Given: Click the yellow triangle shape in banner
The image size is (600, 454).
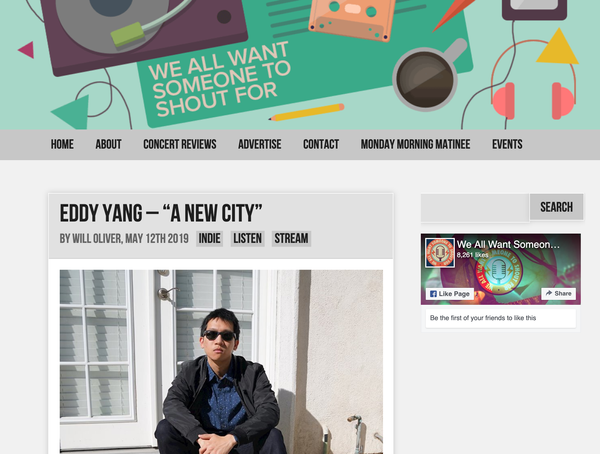Looking at the screenshot, I should pyautogui.click(x=558, y=47).
